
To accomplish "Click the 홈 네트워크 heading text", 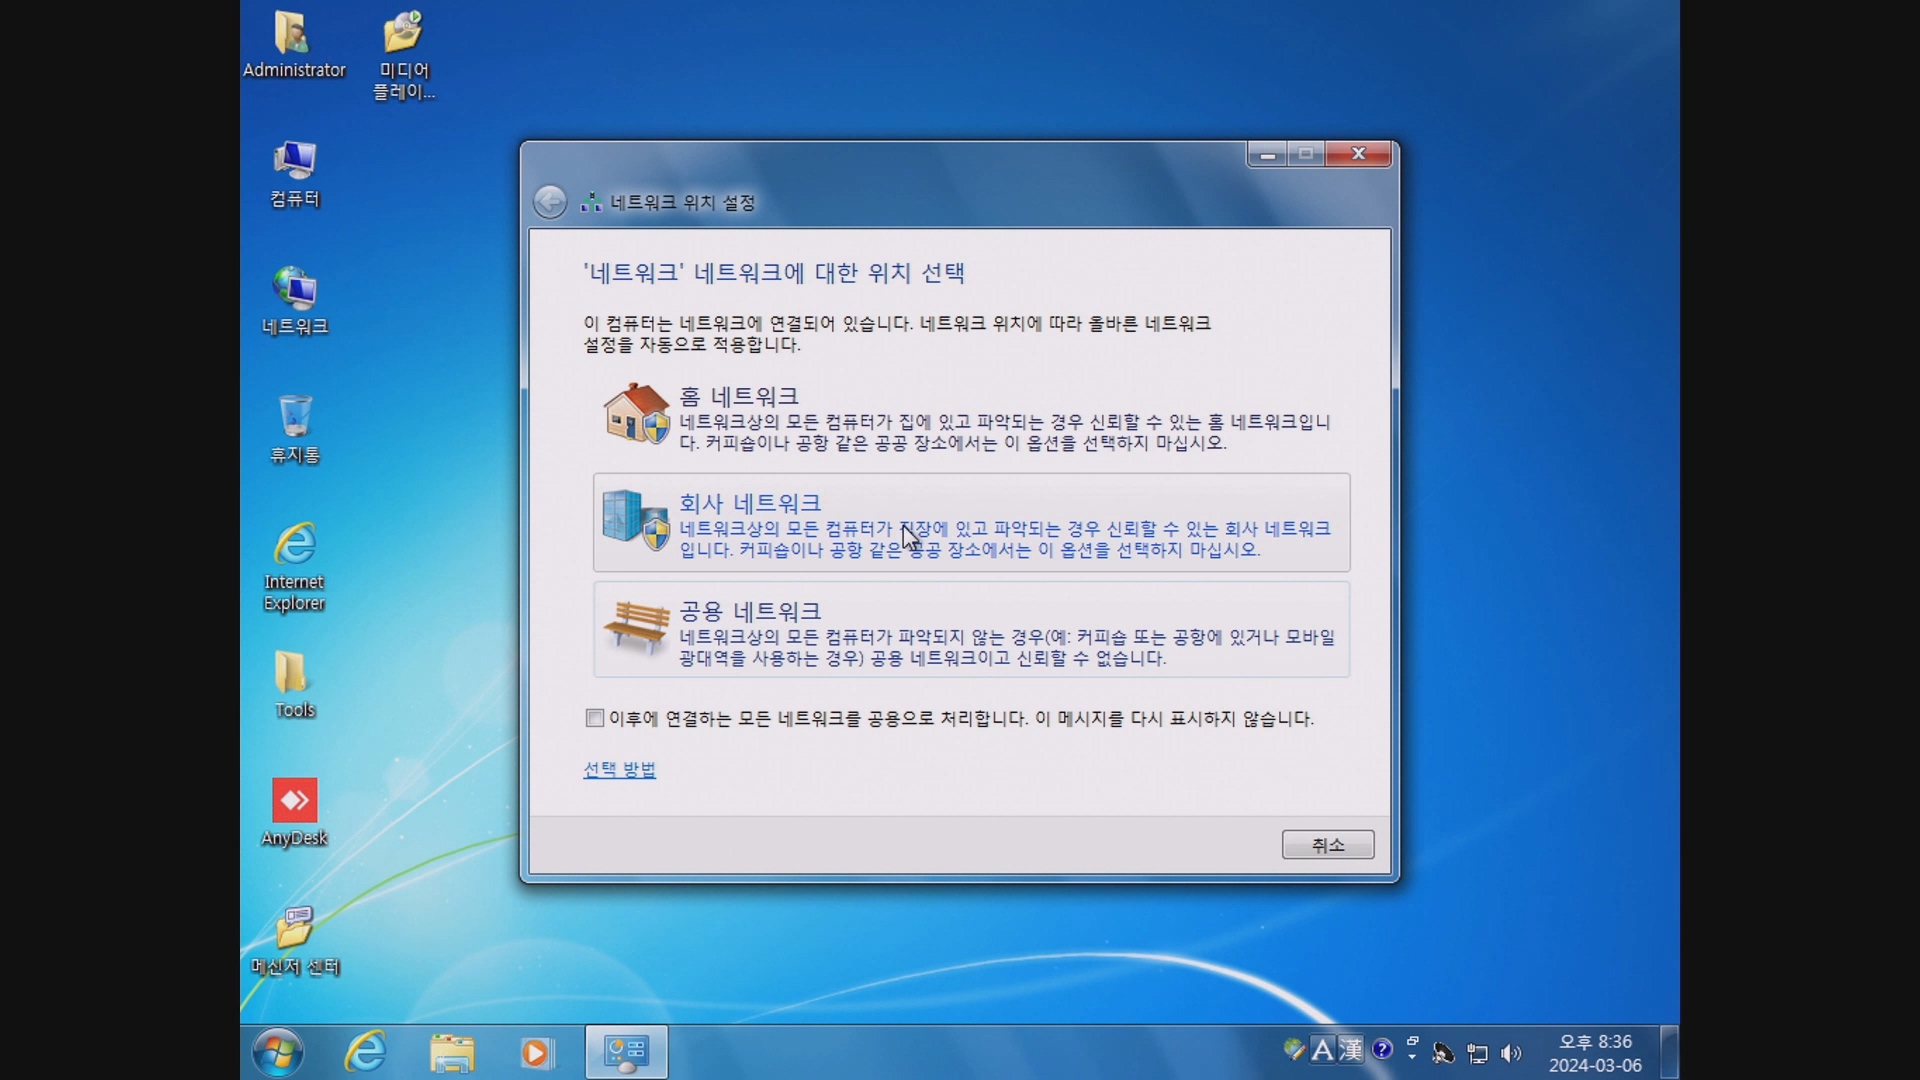I will click(739, 396).
